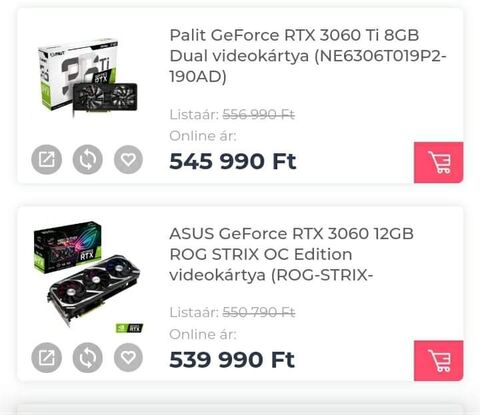Click the NVIDIA RTX badge on ASUS image

click(129, 328)
